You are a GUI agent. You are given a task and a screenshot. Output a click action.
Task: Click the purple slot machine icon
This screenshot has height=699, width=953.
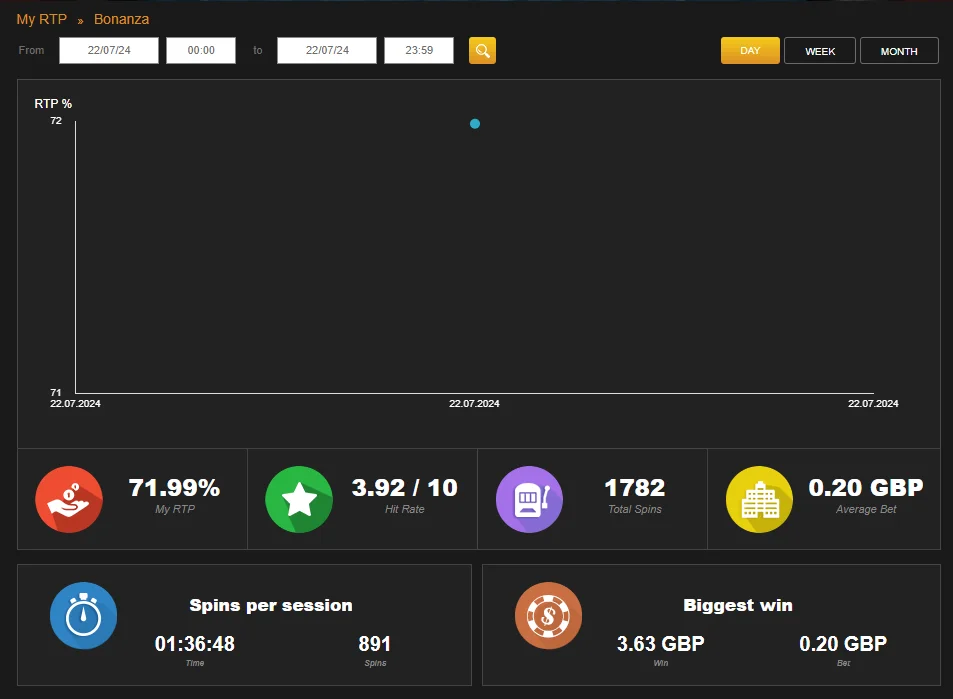(529, 500)
